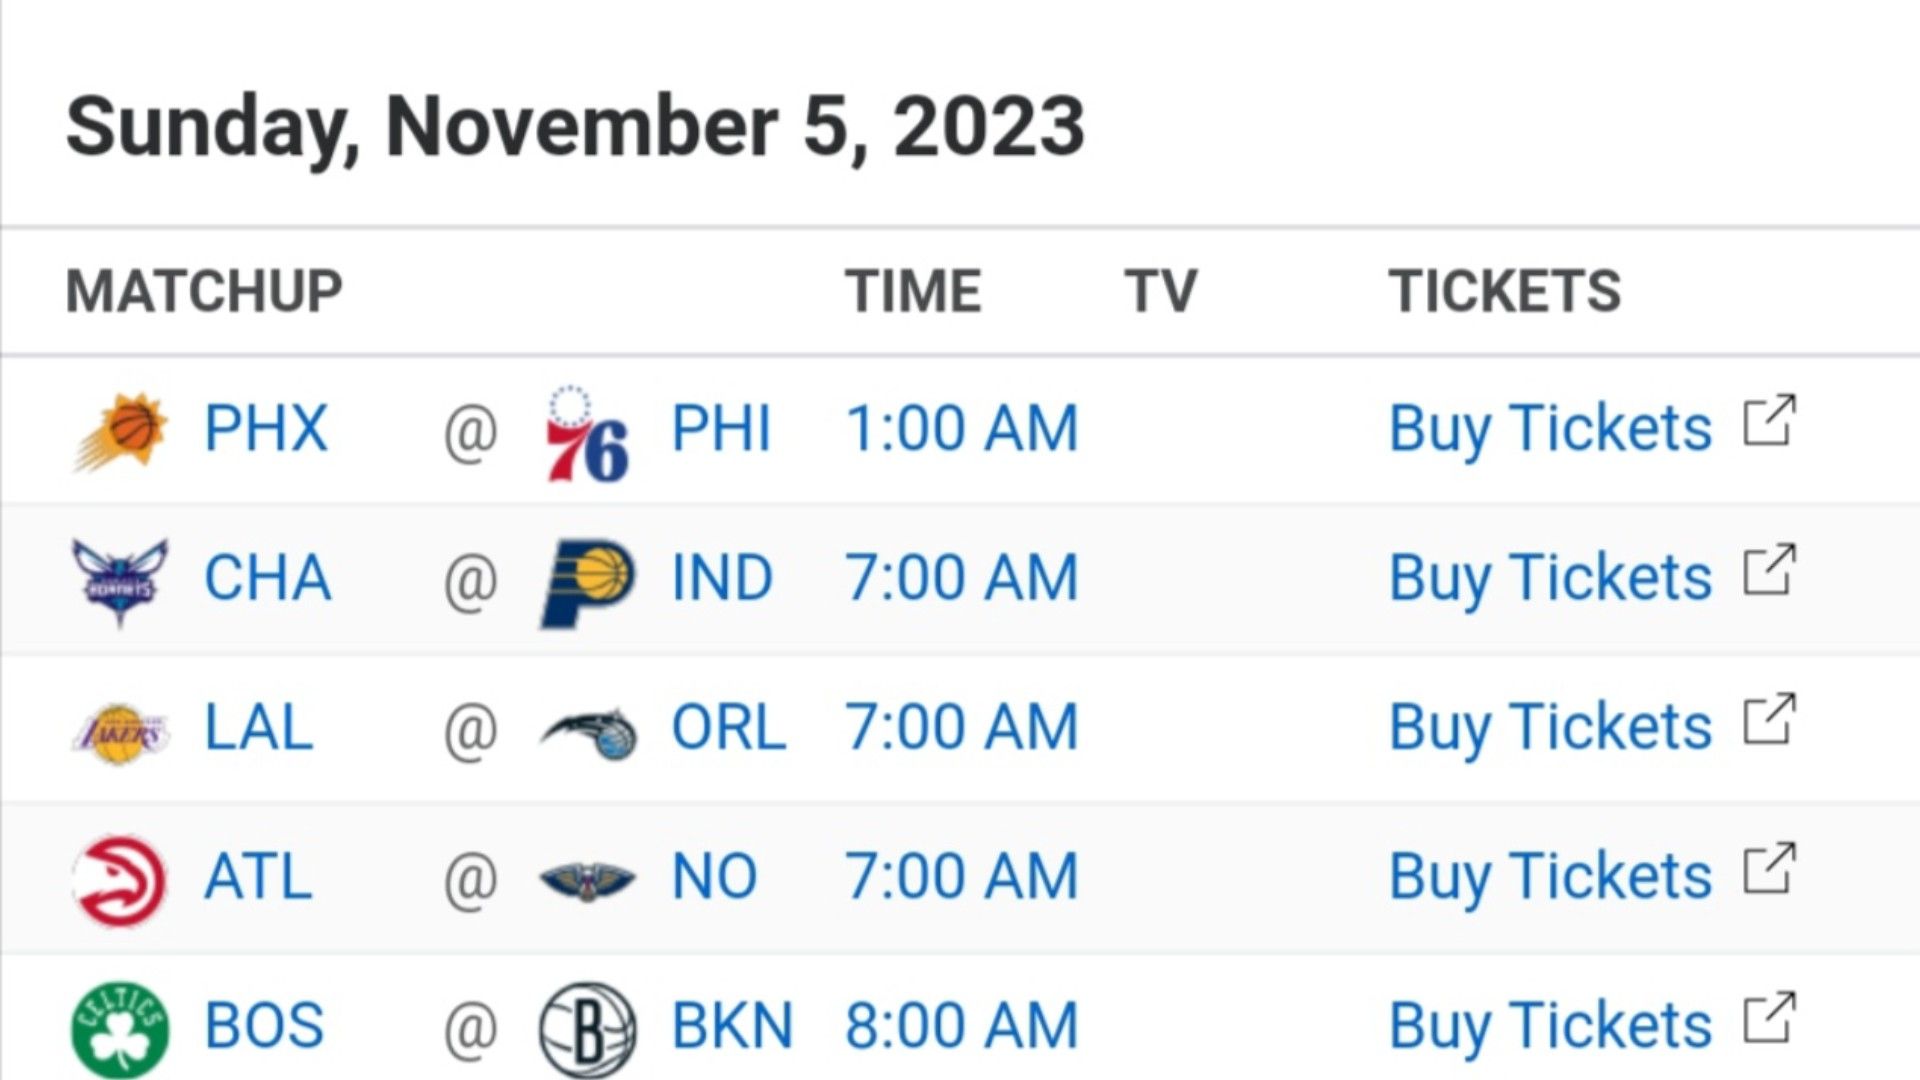Click the Boston Celtics logo
The width and height of the screenshot is (1920, 1080).
pyautogui.click(x=121, y=1029)
